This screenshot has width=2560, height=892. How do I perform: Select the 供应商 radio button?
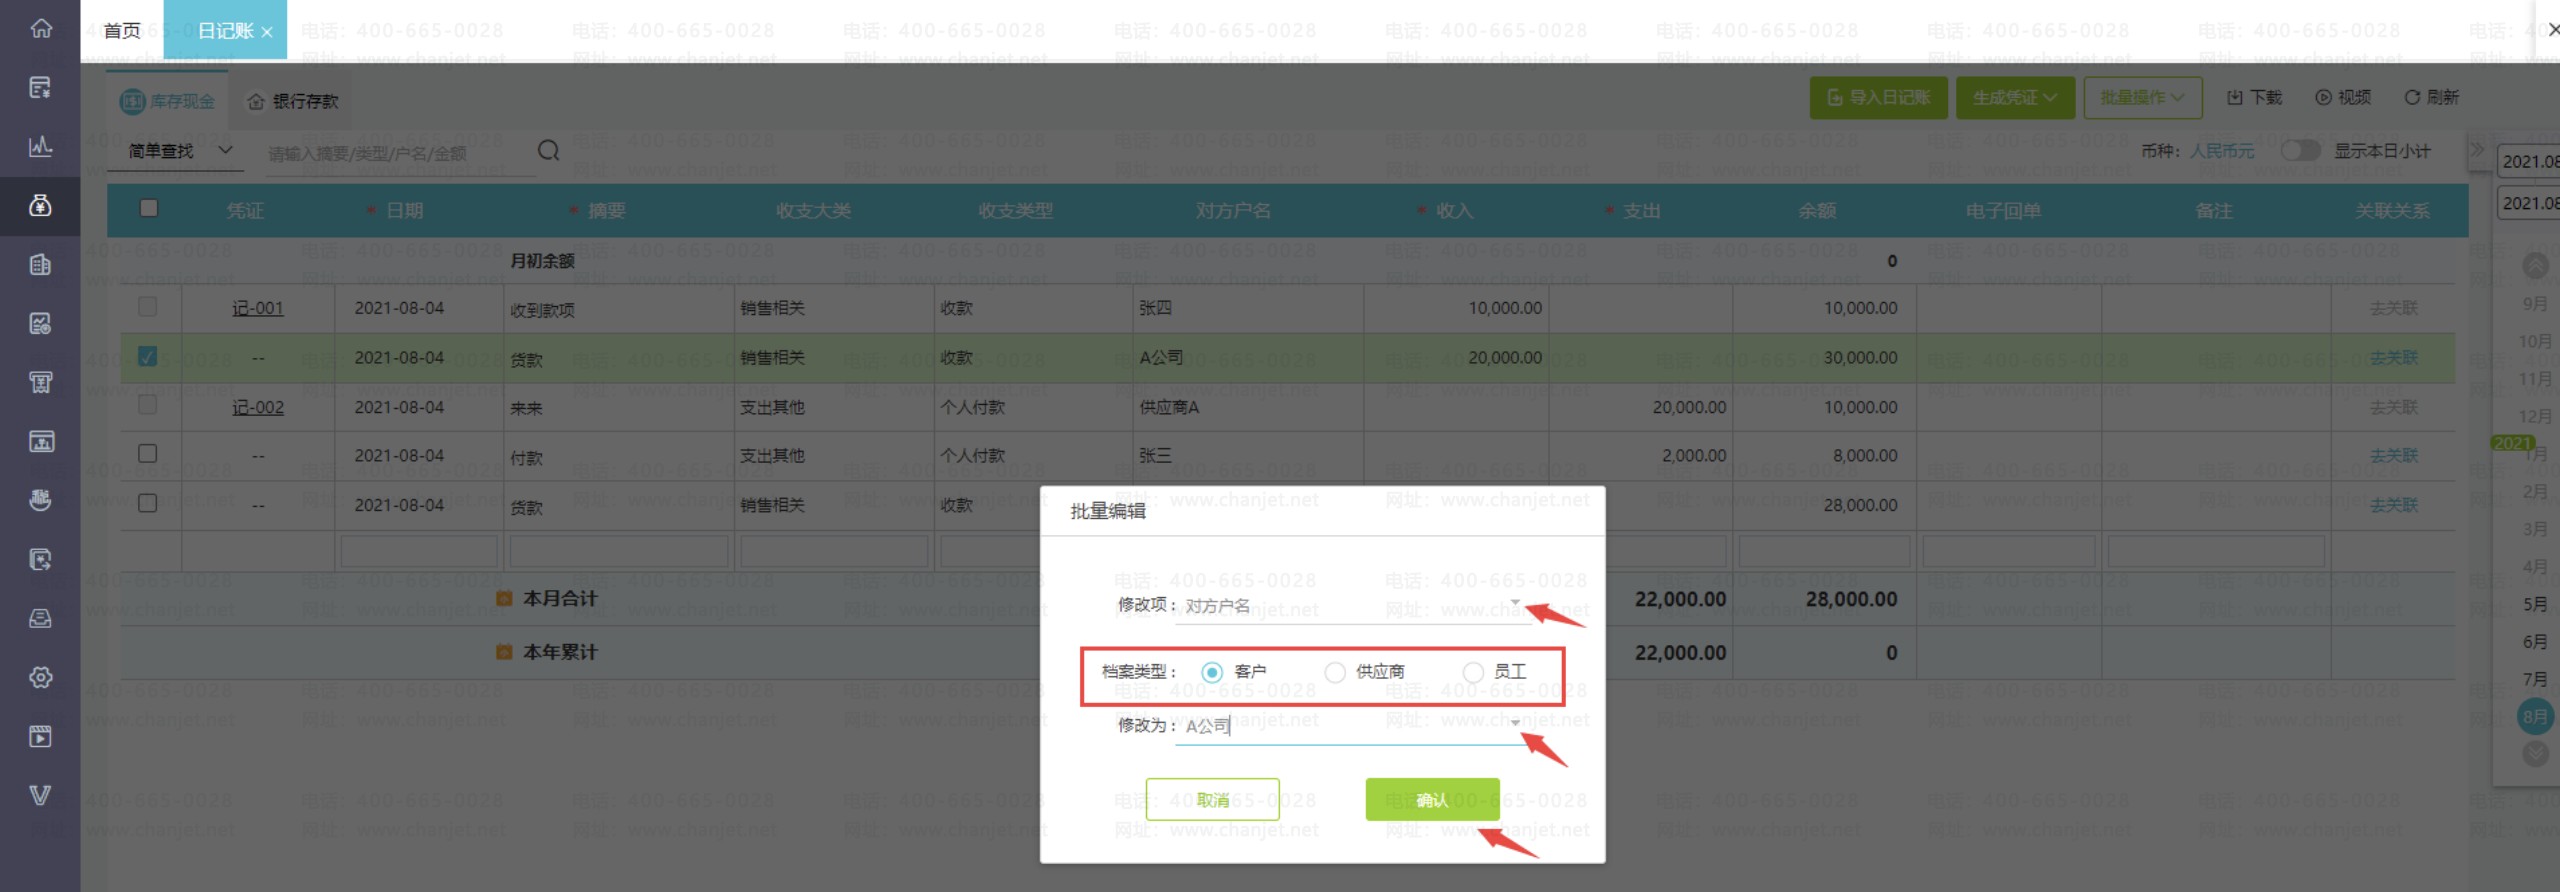1335,672
